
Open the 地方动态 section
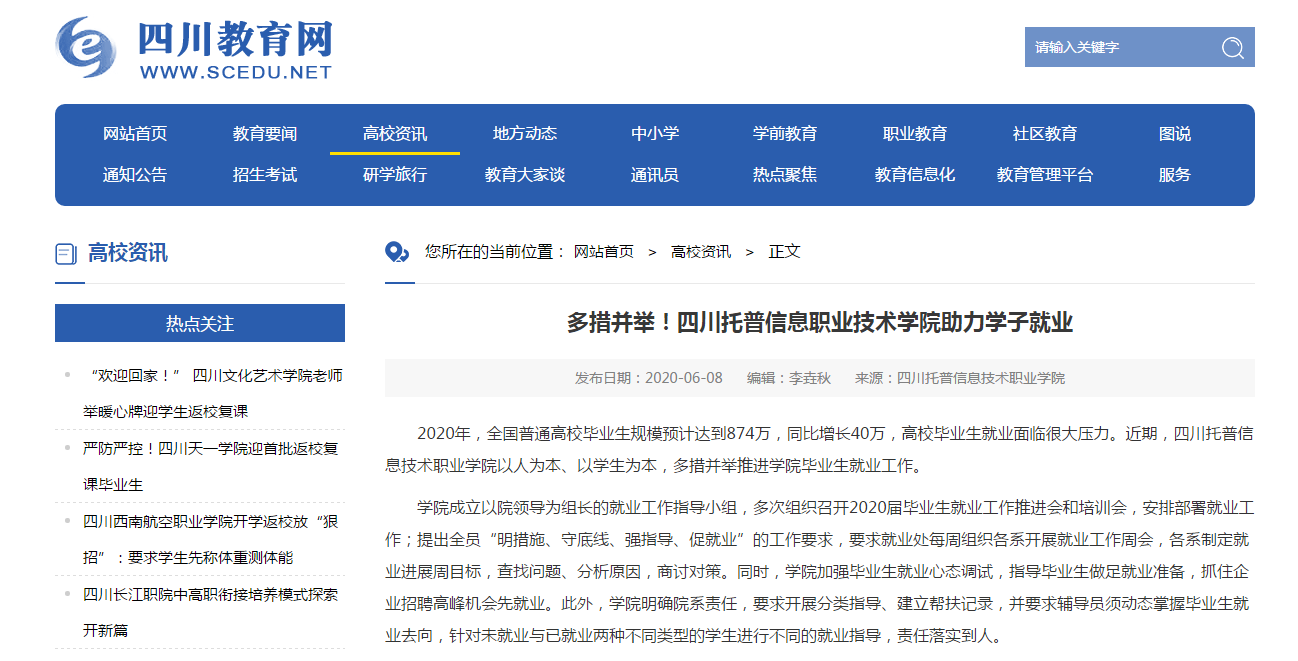point(525,134)
